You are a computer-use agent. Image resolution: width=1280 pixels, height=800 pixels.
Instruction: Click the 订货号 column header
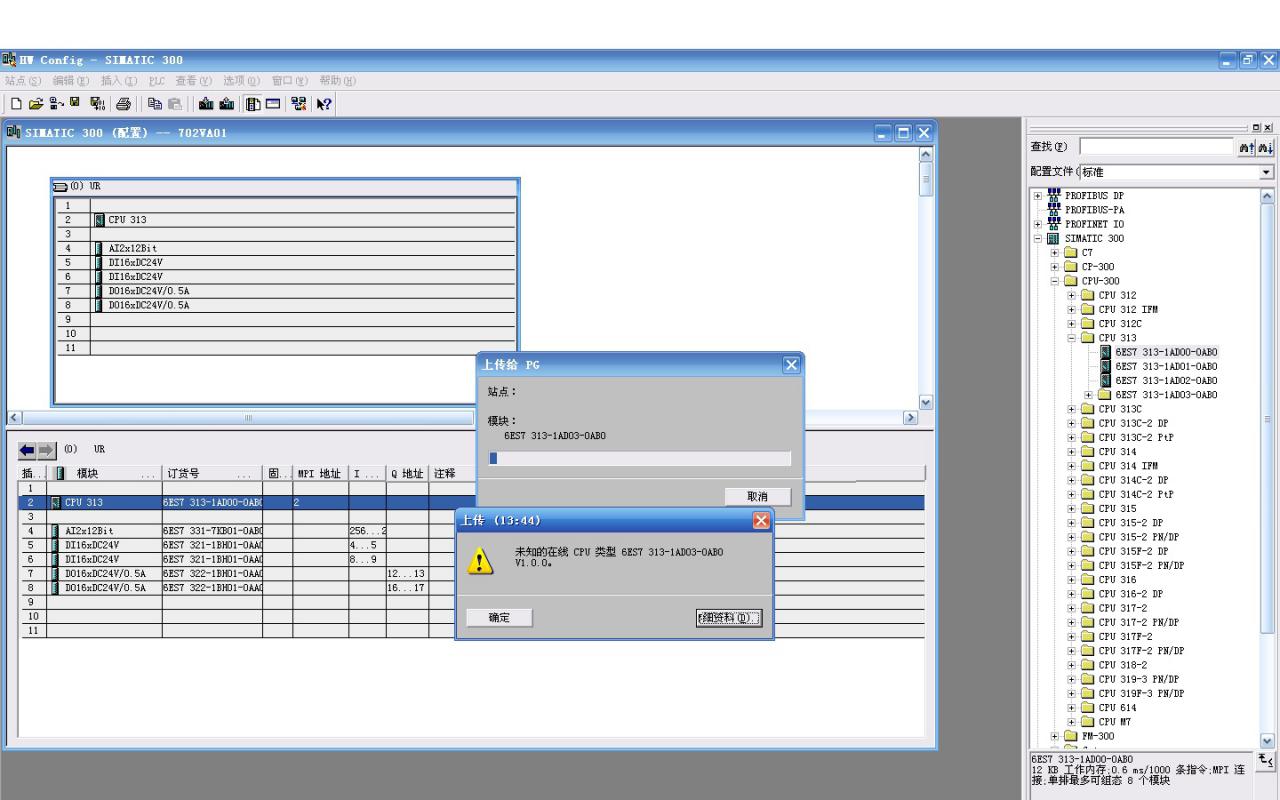click(212, 472)
